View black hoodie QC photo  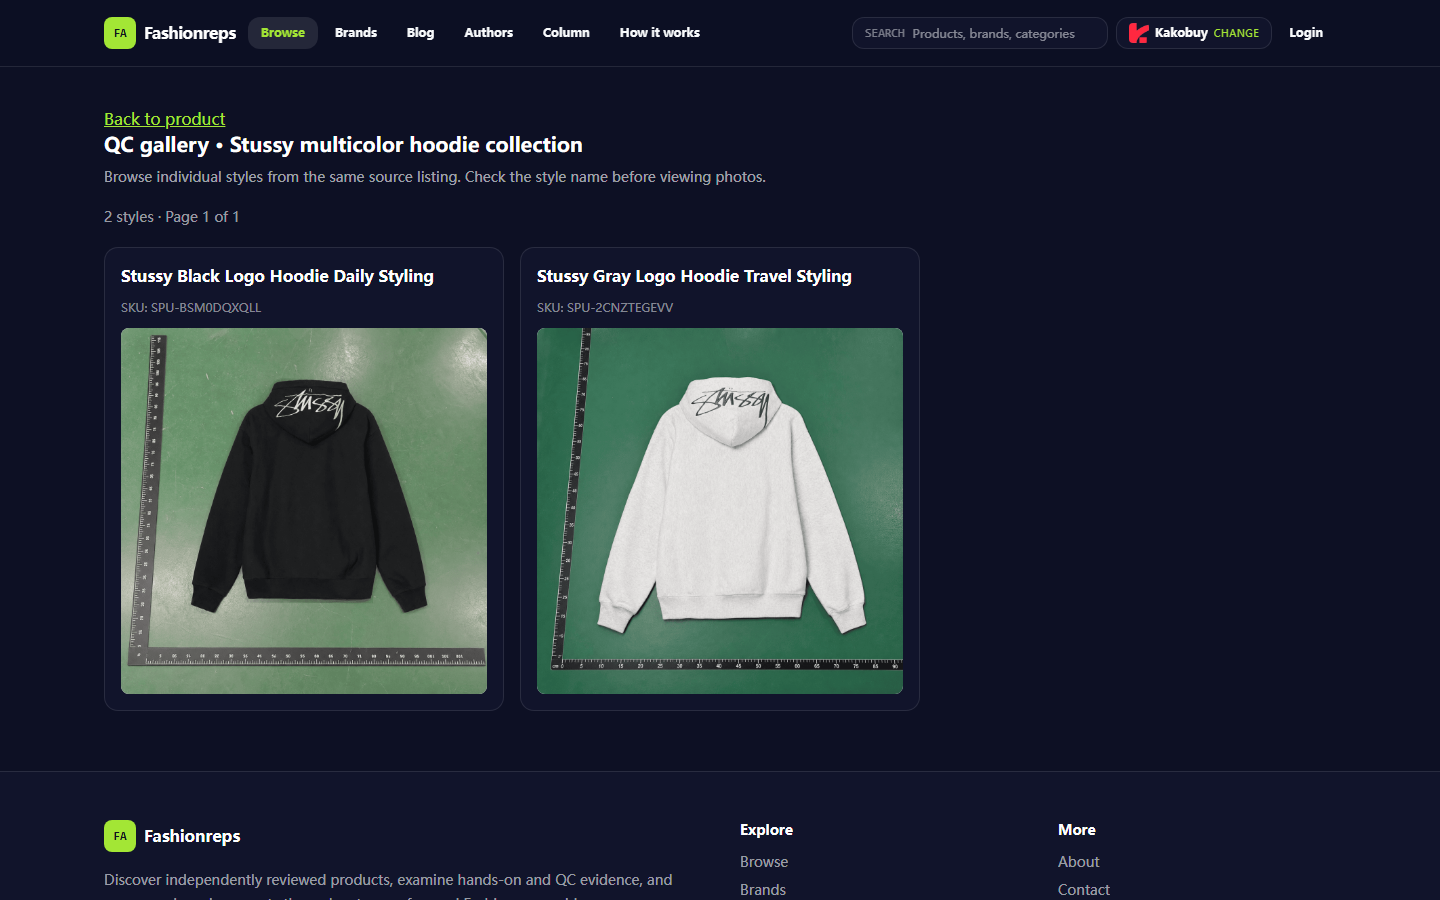click(304, 511)
